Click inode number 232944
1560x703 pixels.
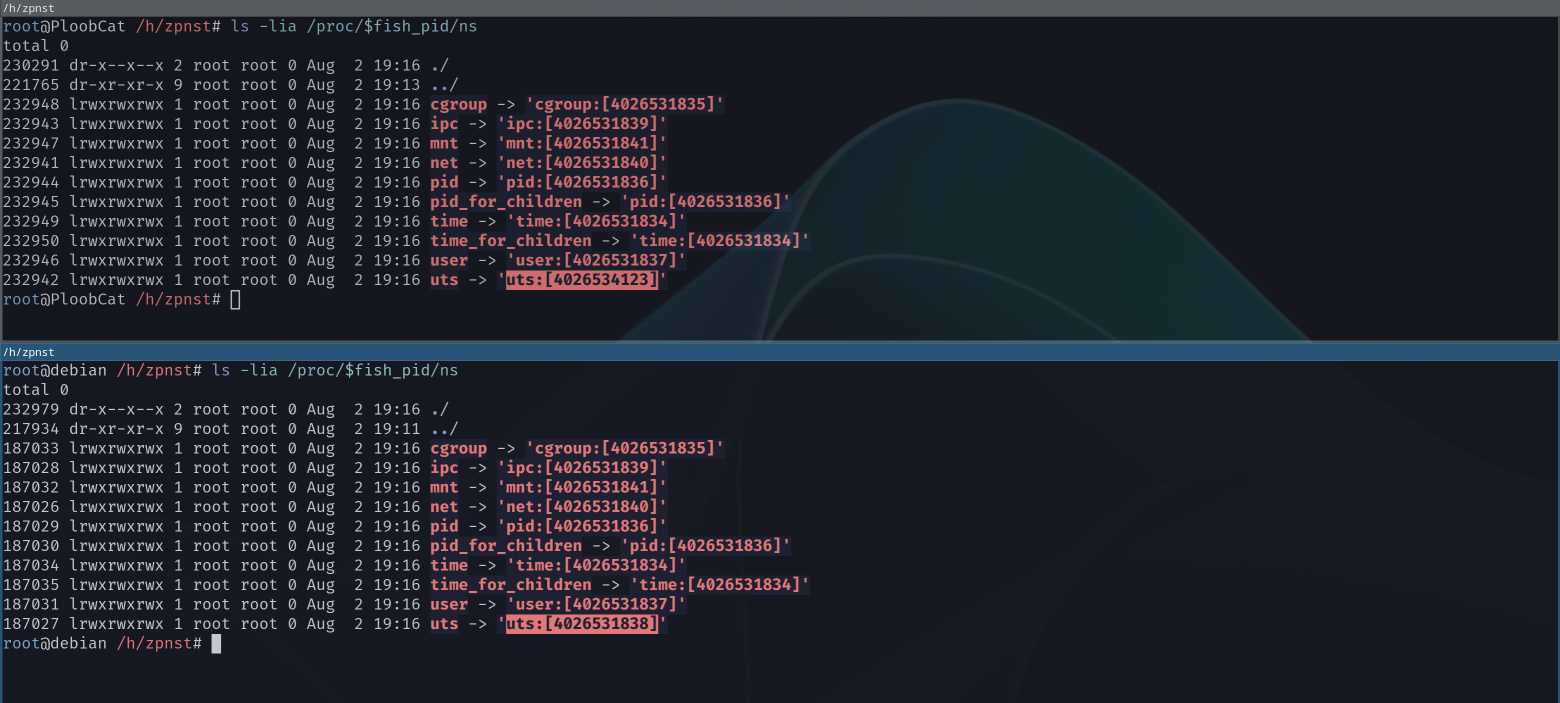31,182
